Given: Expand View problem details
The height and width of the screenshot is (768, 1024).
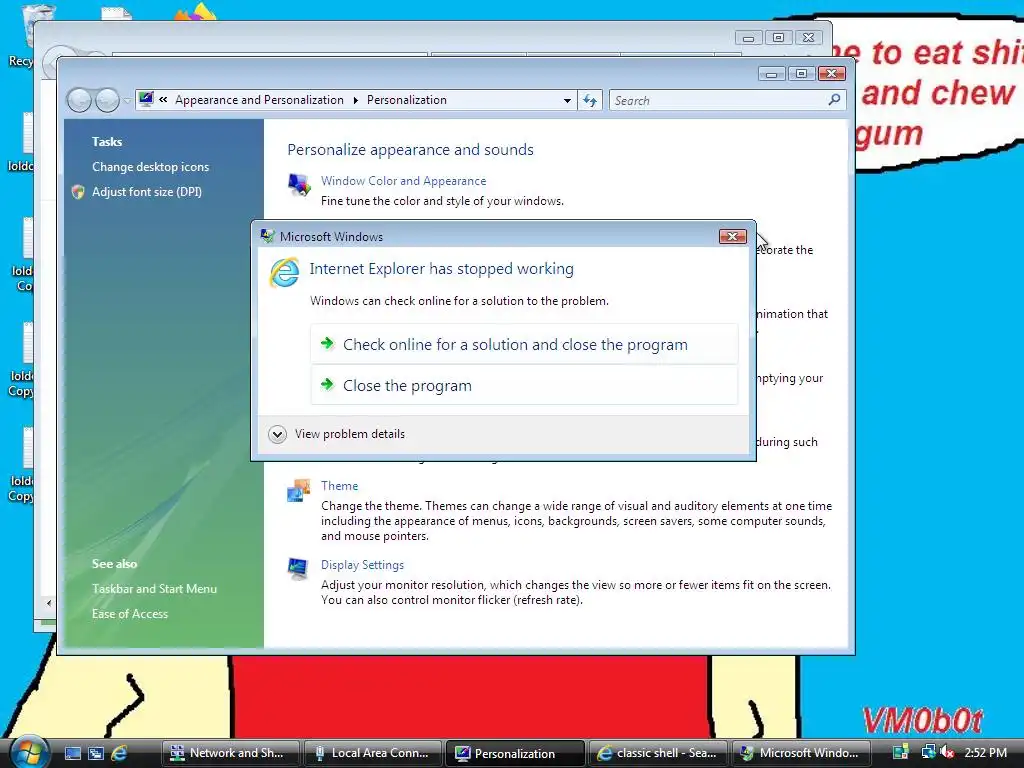Looking at the screenshot, I should 337,434.
